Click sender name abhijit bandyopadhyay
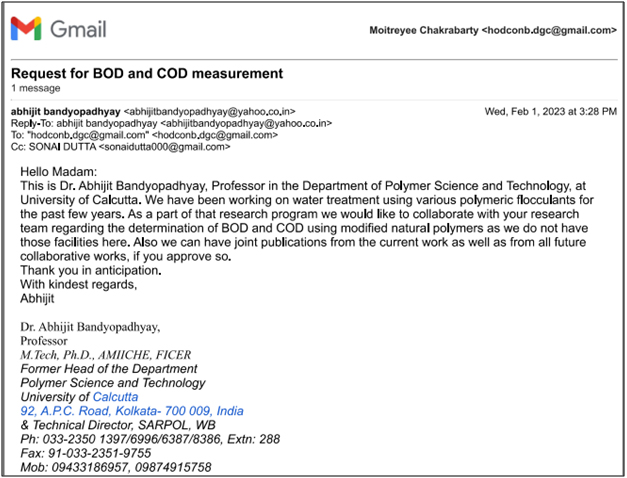Image resolution: width=627 pixels, height=478 pixels. coord(65,109)
